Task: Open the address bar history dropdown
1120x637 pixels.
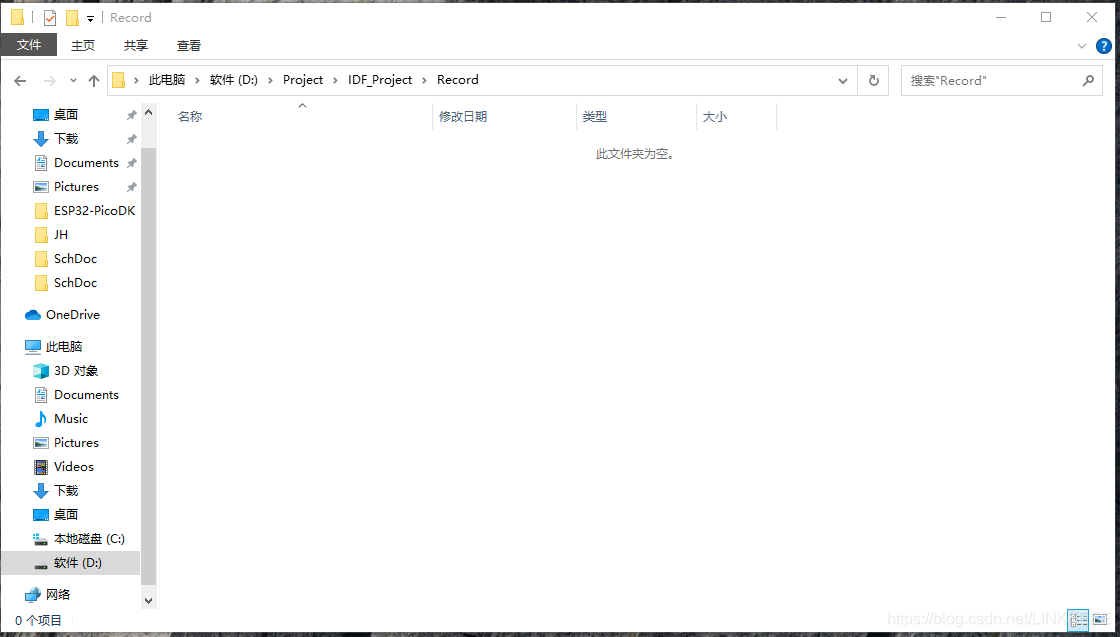Action: 843,80
